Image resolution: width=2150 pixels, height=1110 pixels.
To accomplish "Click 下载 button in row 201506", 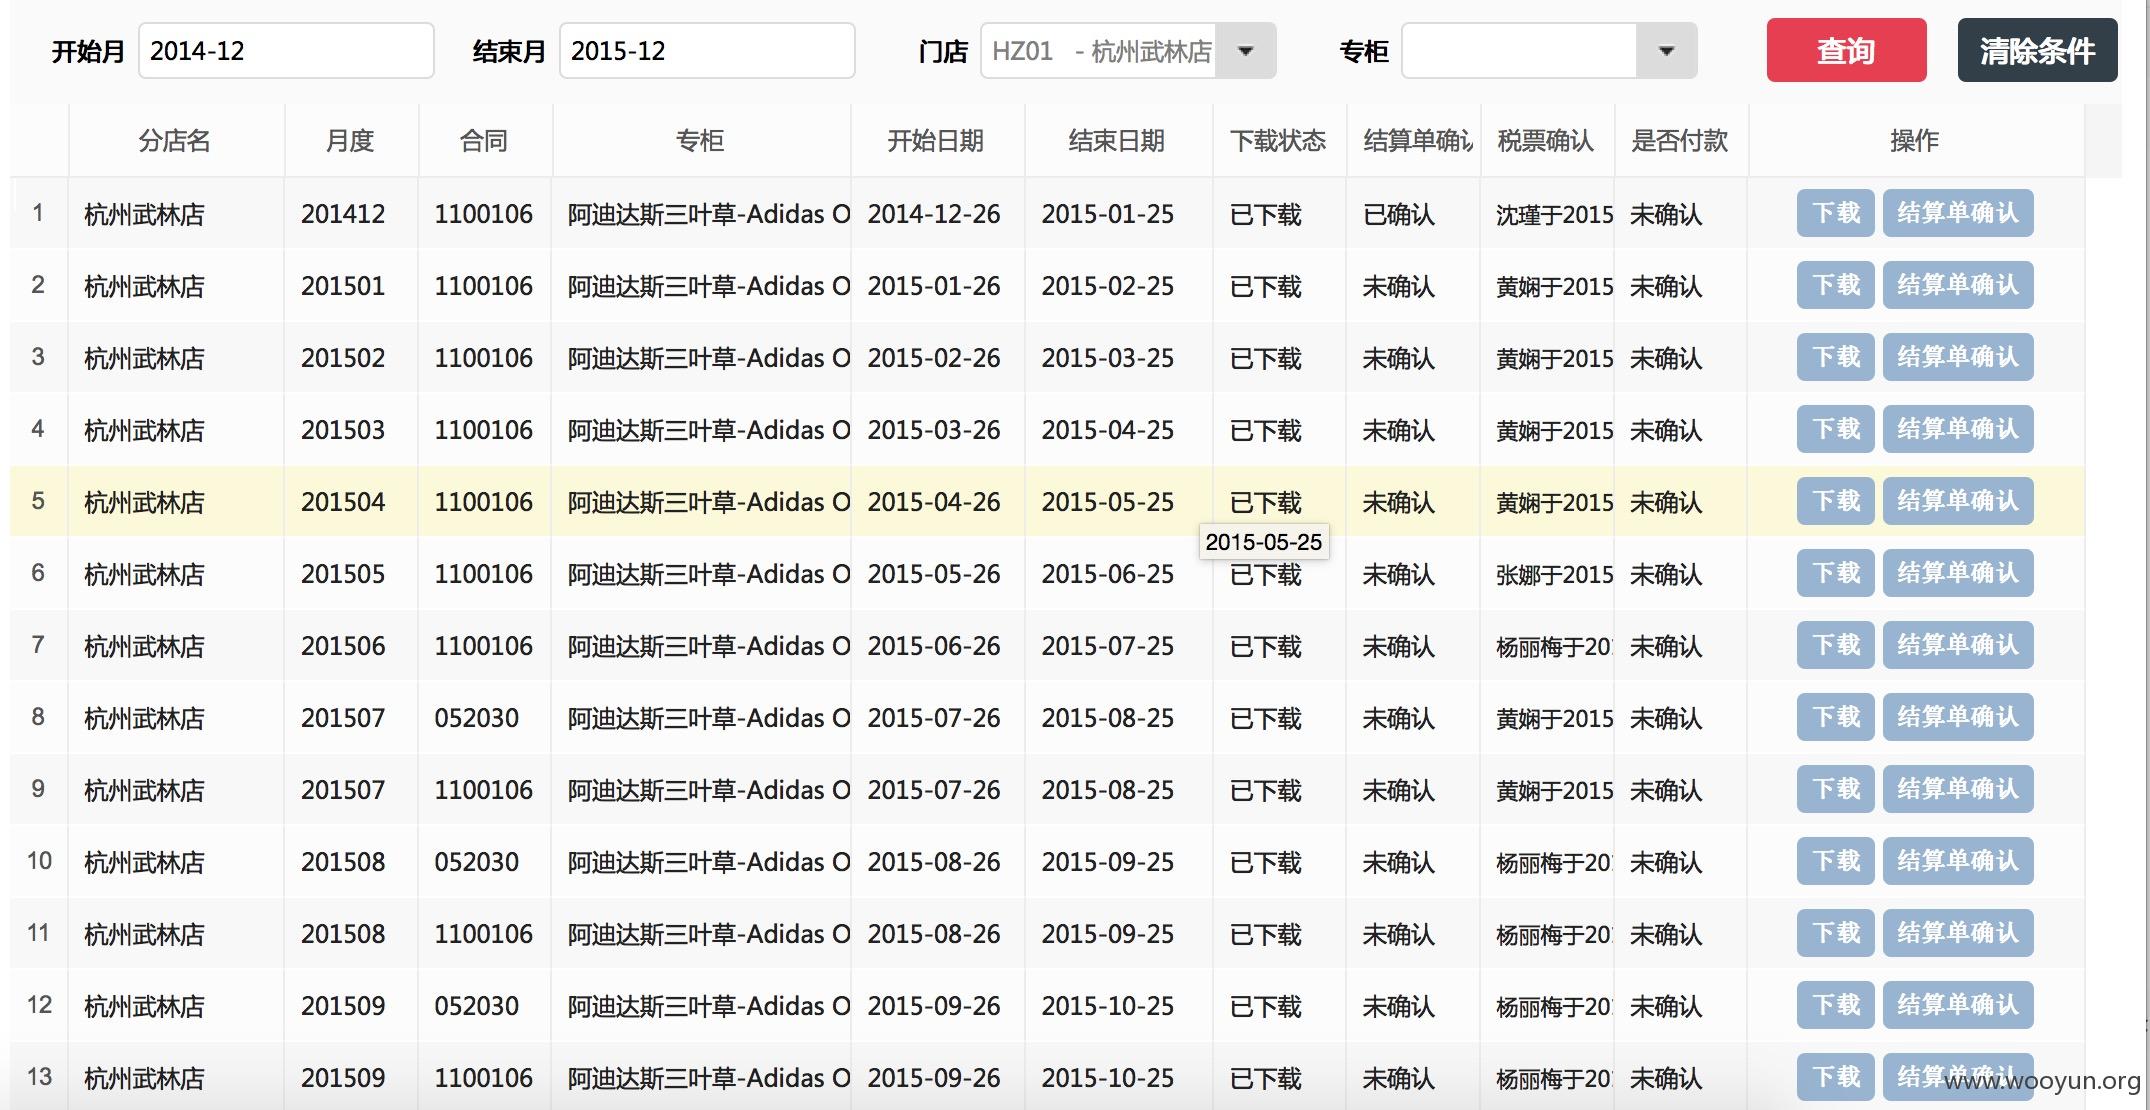I will (1836, 645).
